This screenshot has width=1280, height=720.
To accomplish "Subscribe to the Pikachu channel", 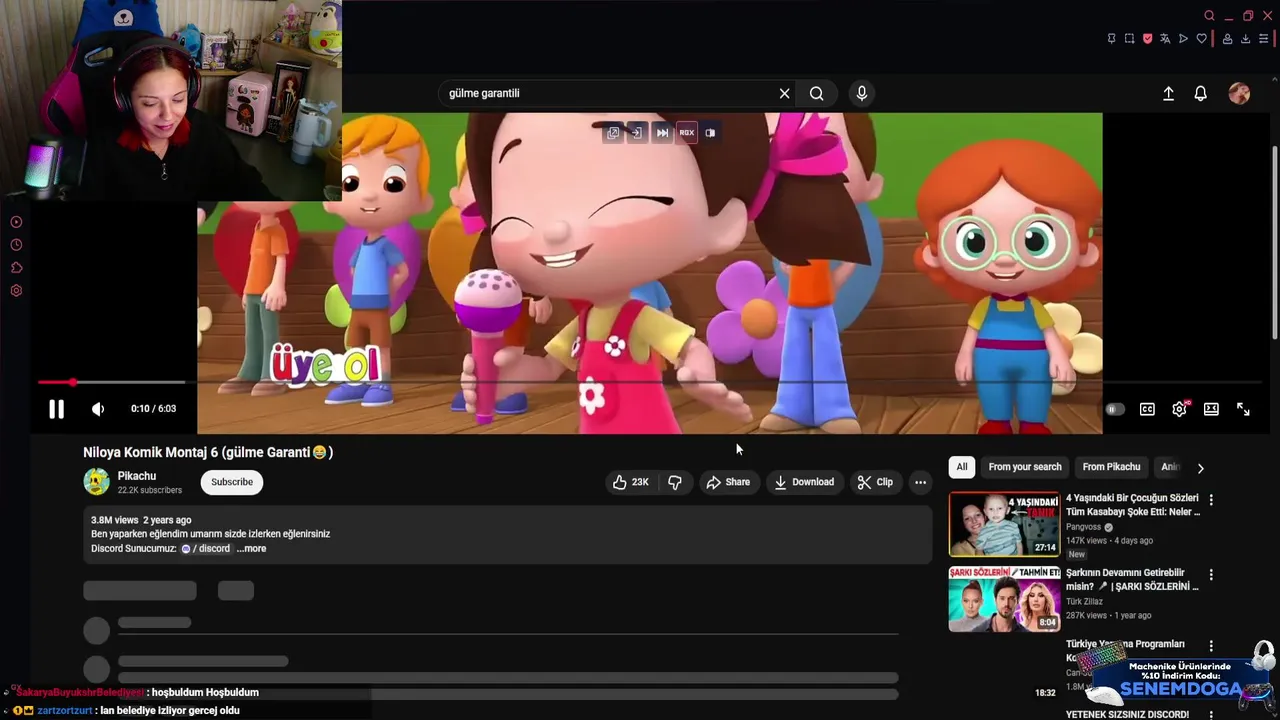I will [232, 482].
